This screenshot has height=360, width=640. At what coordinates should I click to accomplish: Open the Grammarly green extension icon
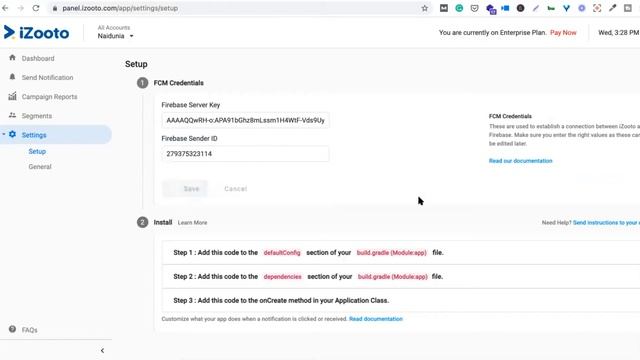coord(459,8)
